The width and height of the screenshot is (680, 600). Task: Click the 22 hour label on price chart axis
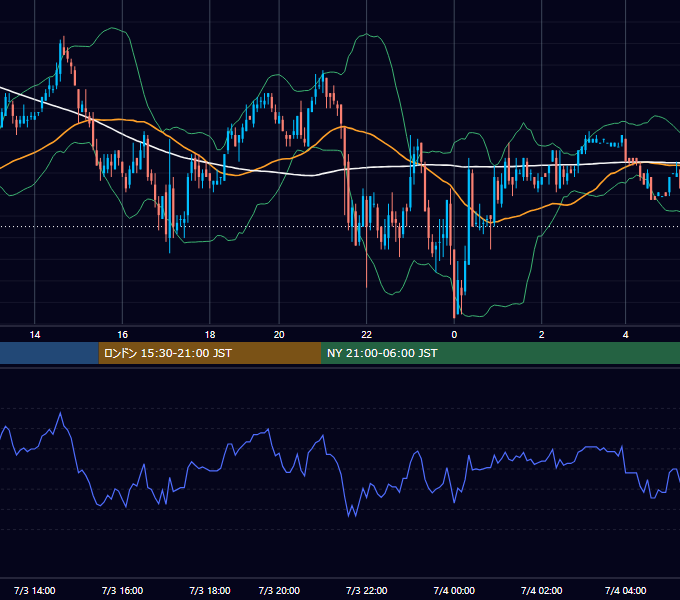367,335
